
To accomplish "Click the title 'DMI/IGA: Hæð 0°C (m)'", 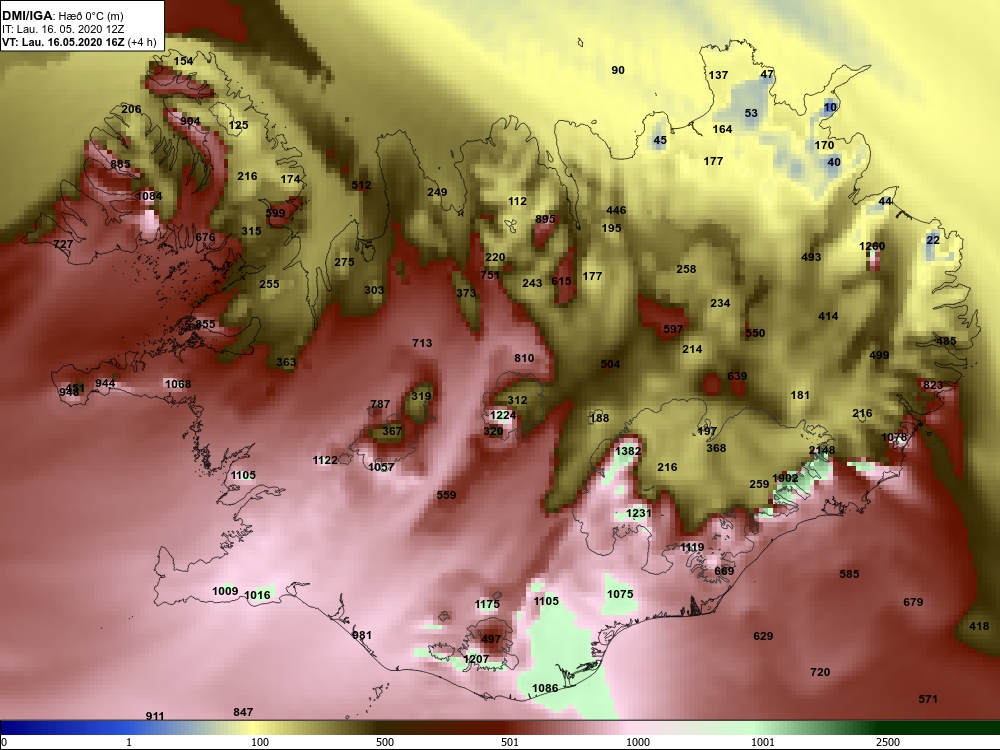I will (63, 16).
